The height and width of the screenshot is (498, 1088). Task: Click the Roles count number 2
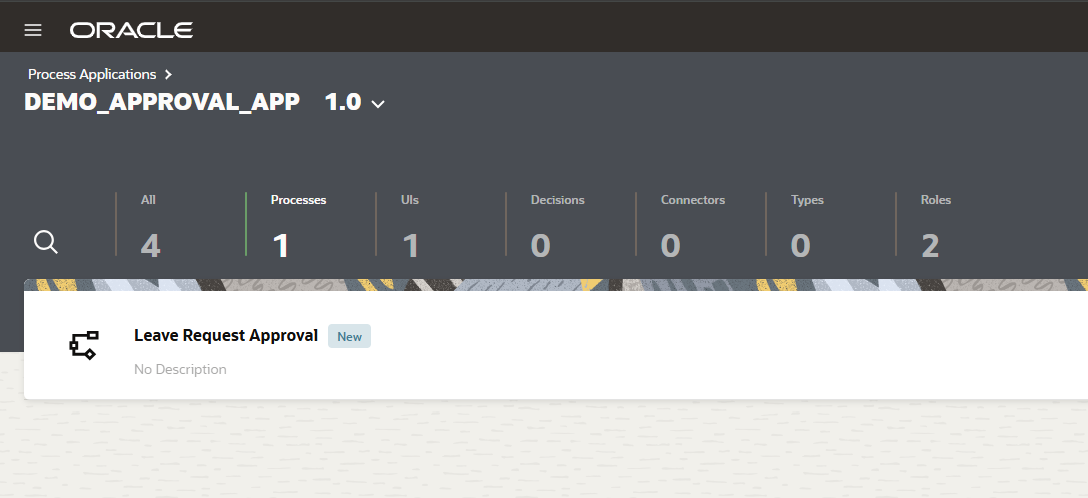(x=930, y=245)
